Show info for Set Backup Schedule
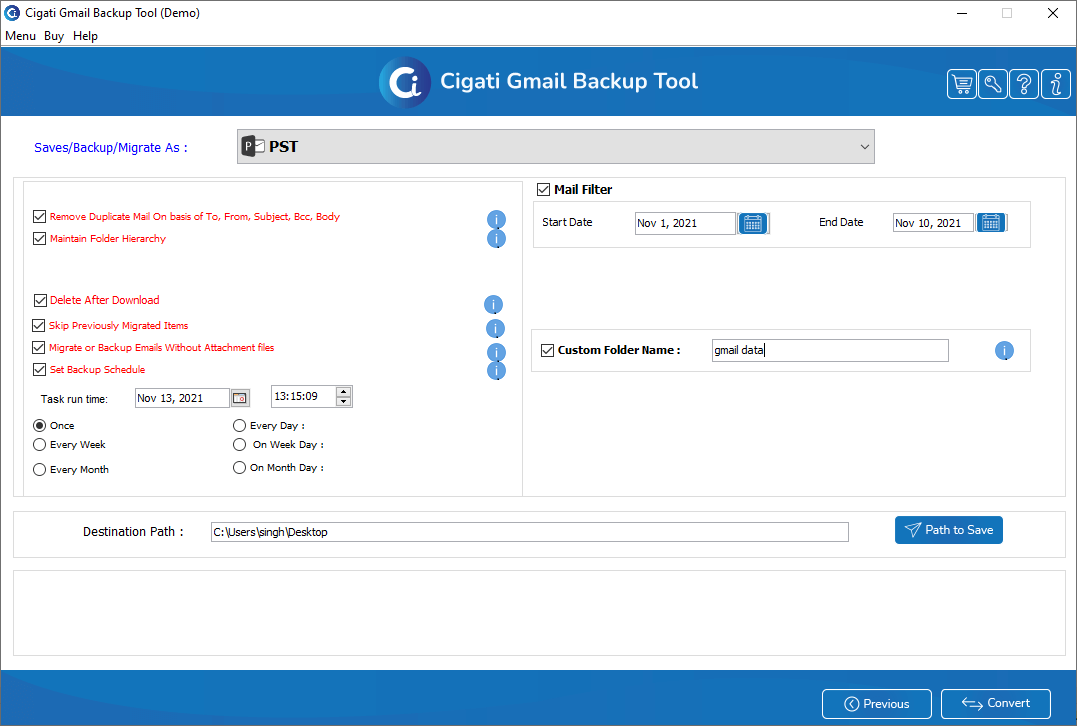This screenshot has width=1077, height=726. 496,371
